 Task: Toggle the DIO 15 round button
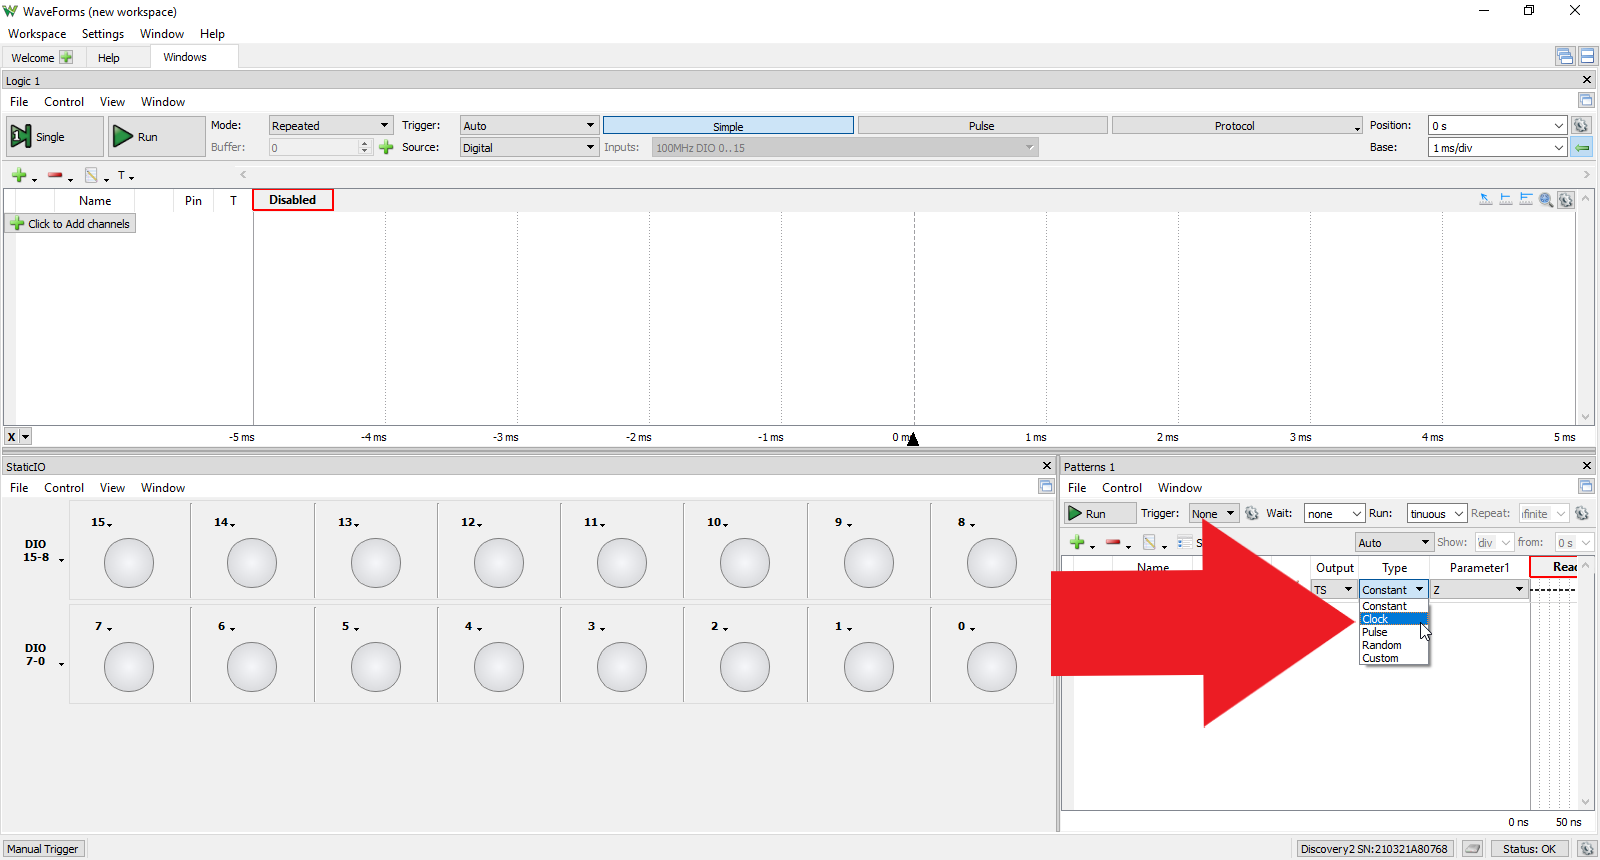pos(129,563)
